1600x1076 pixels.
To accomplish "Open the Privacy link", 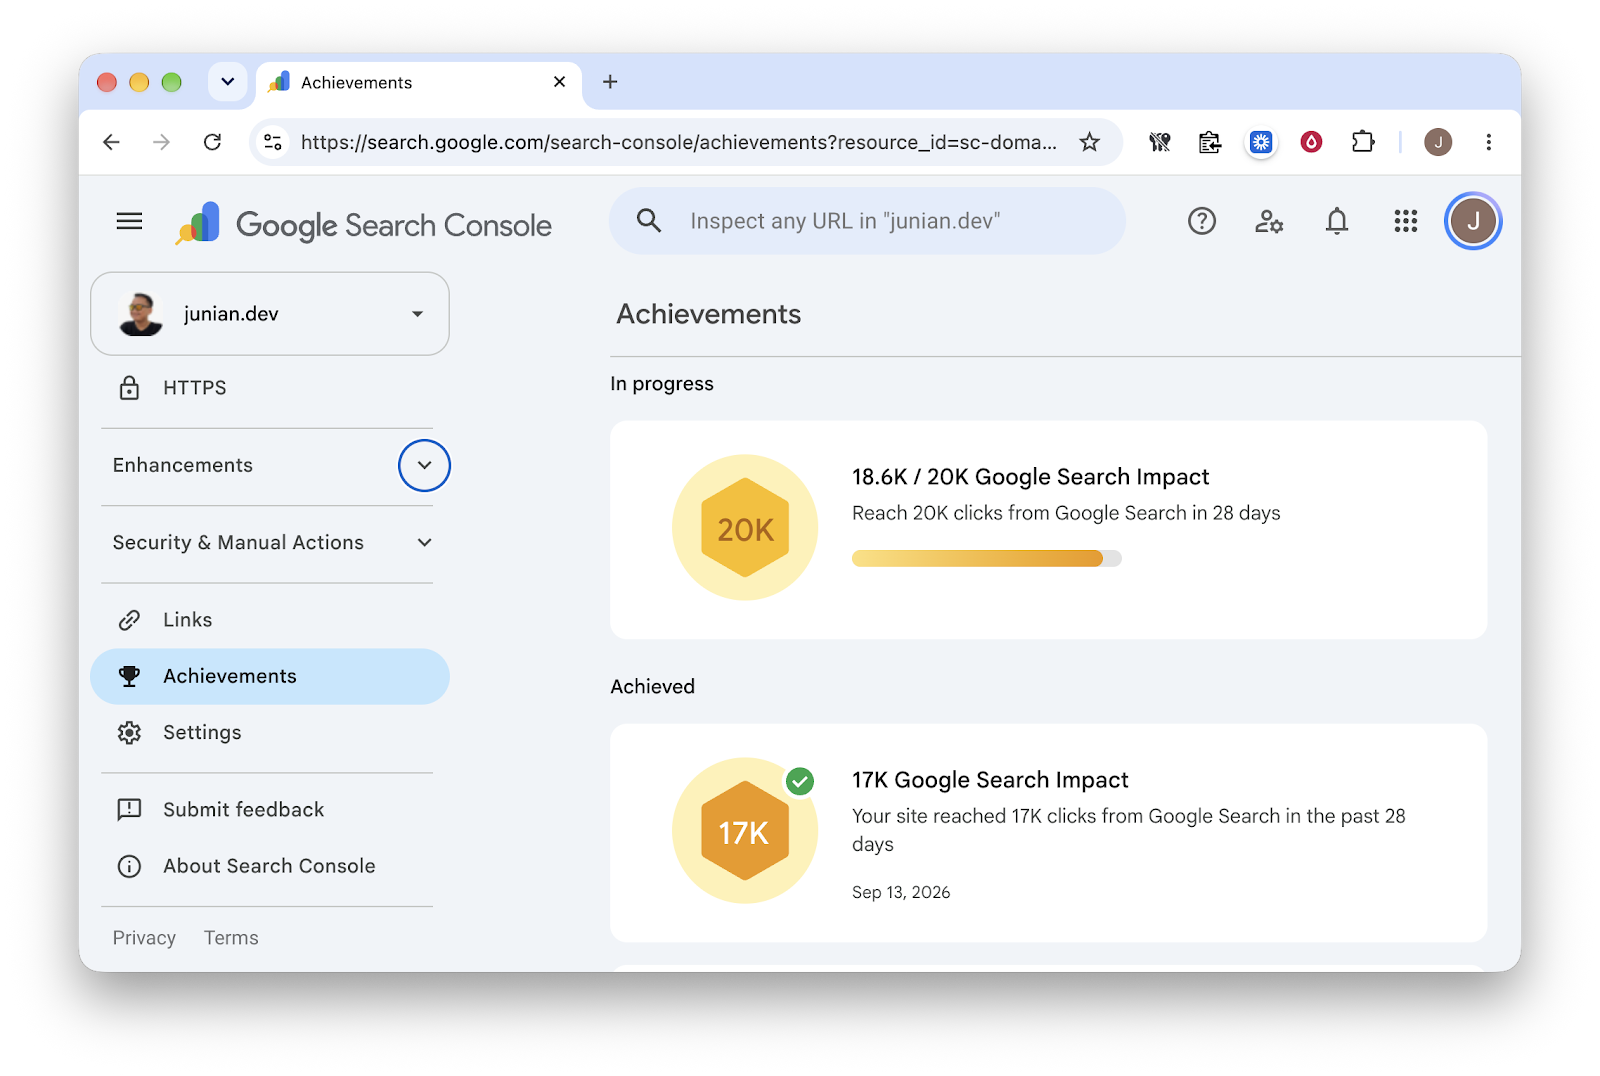I will pos(144,938).
